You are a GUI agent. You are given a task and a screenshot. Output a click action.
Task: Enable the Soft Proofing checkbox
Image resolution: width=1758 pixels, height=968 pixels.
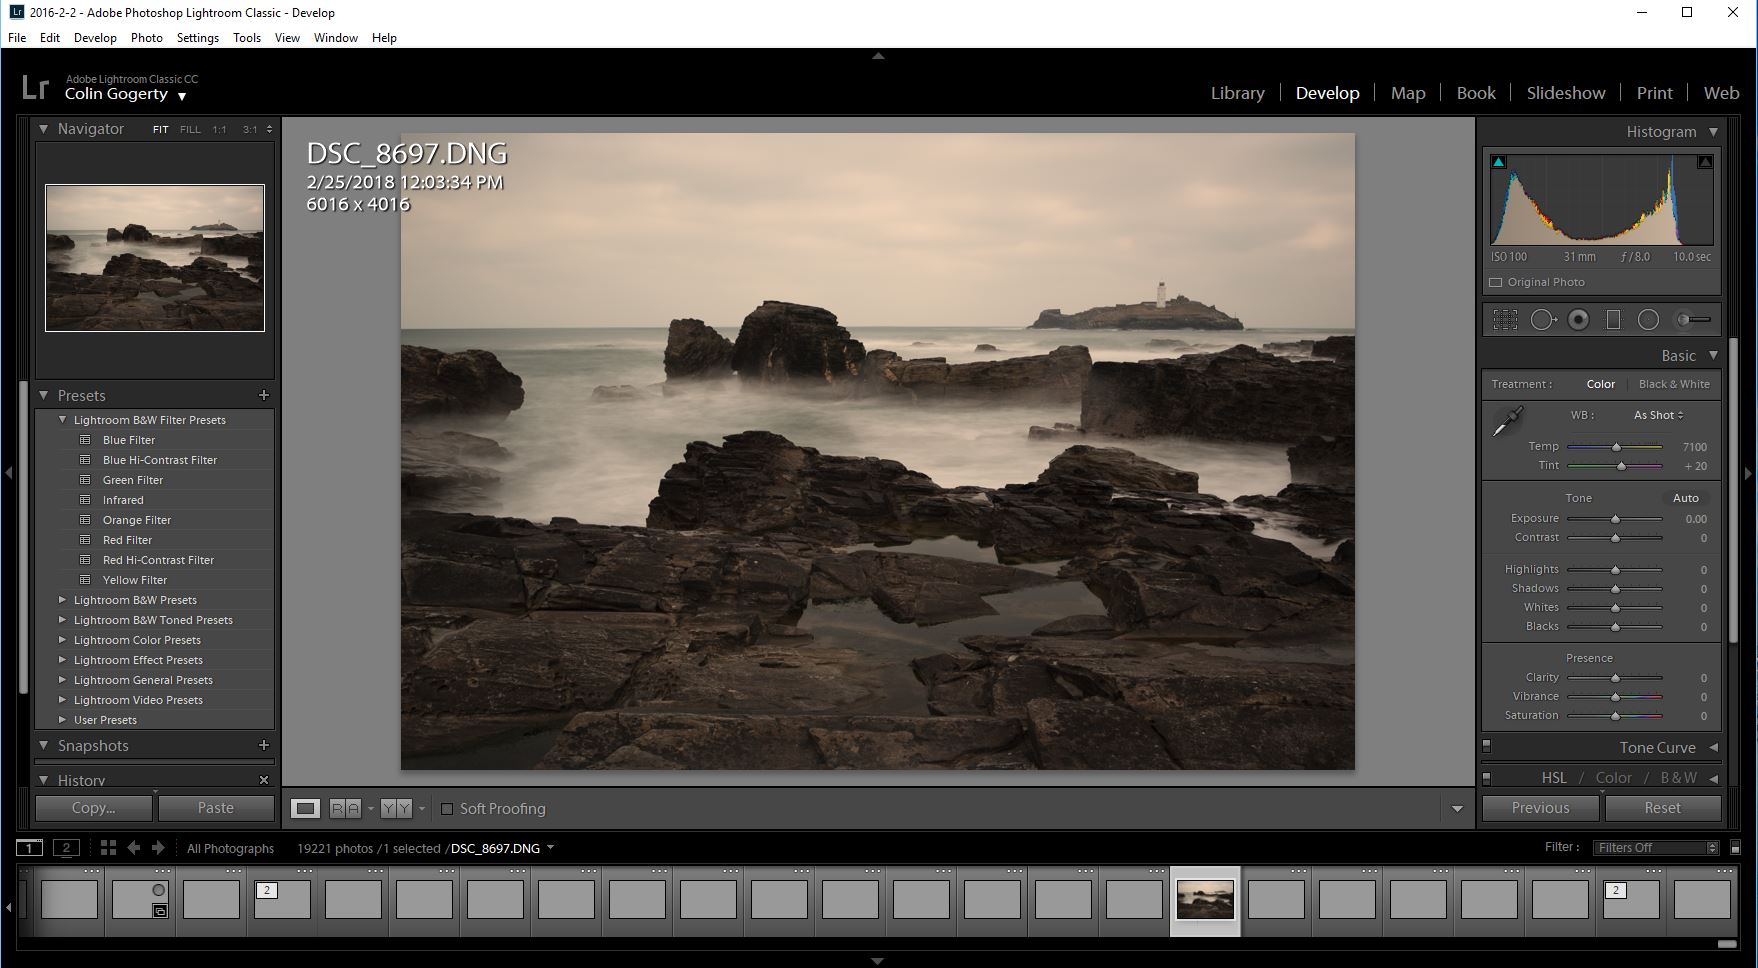point(447,808)
